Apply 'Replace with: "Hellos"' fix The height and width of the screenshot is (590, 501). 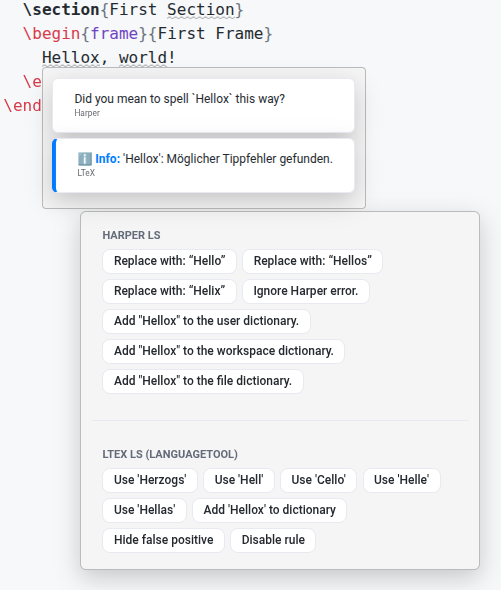click(312, 261)
